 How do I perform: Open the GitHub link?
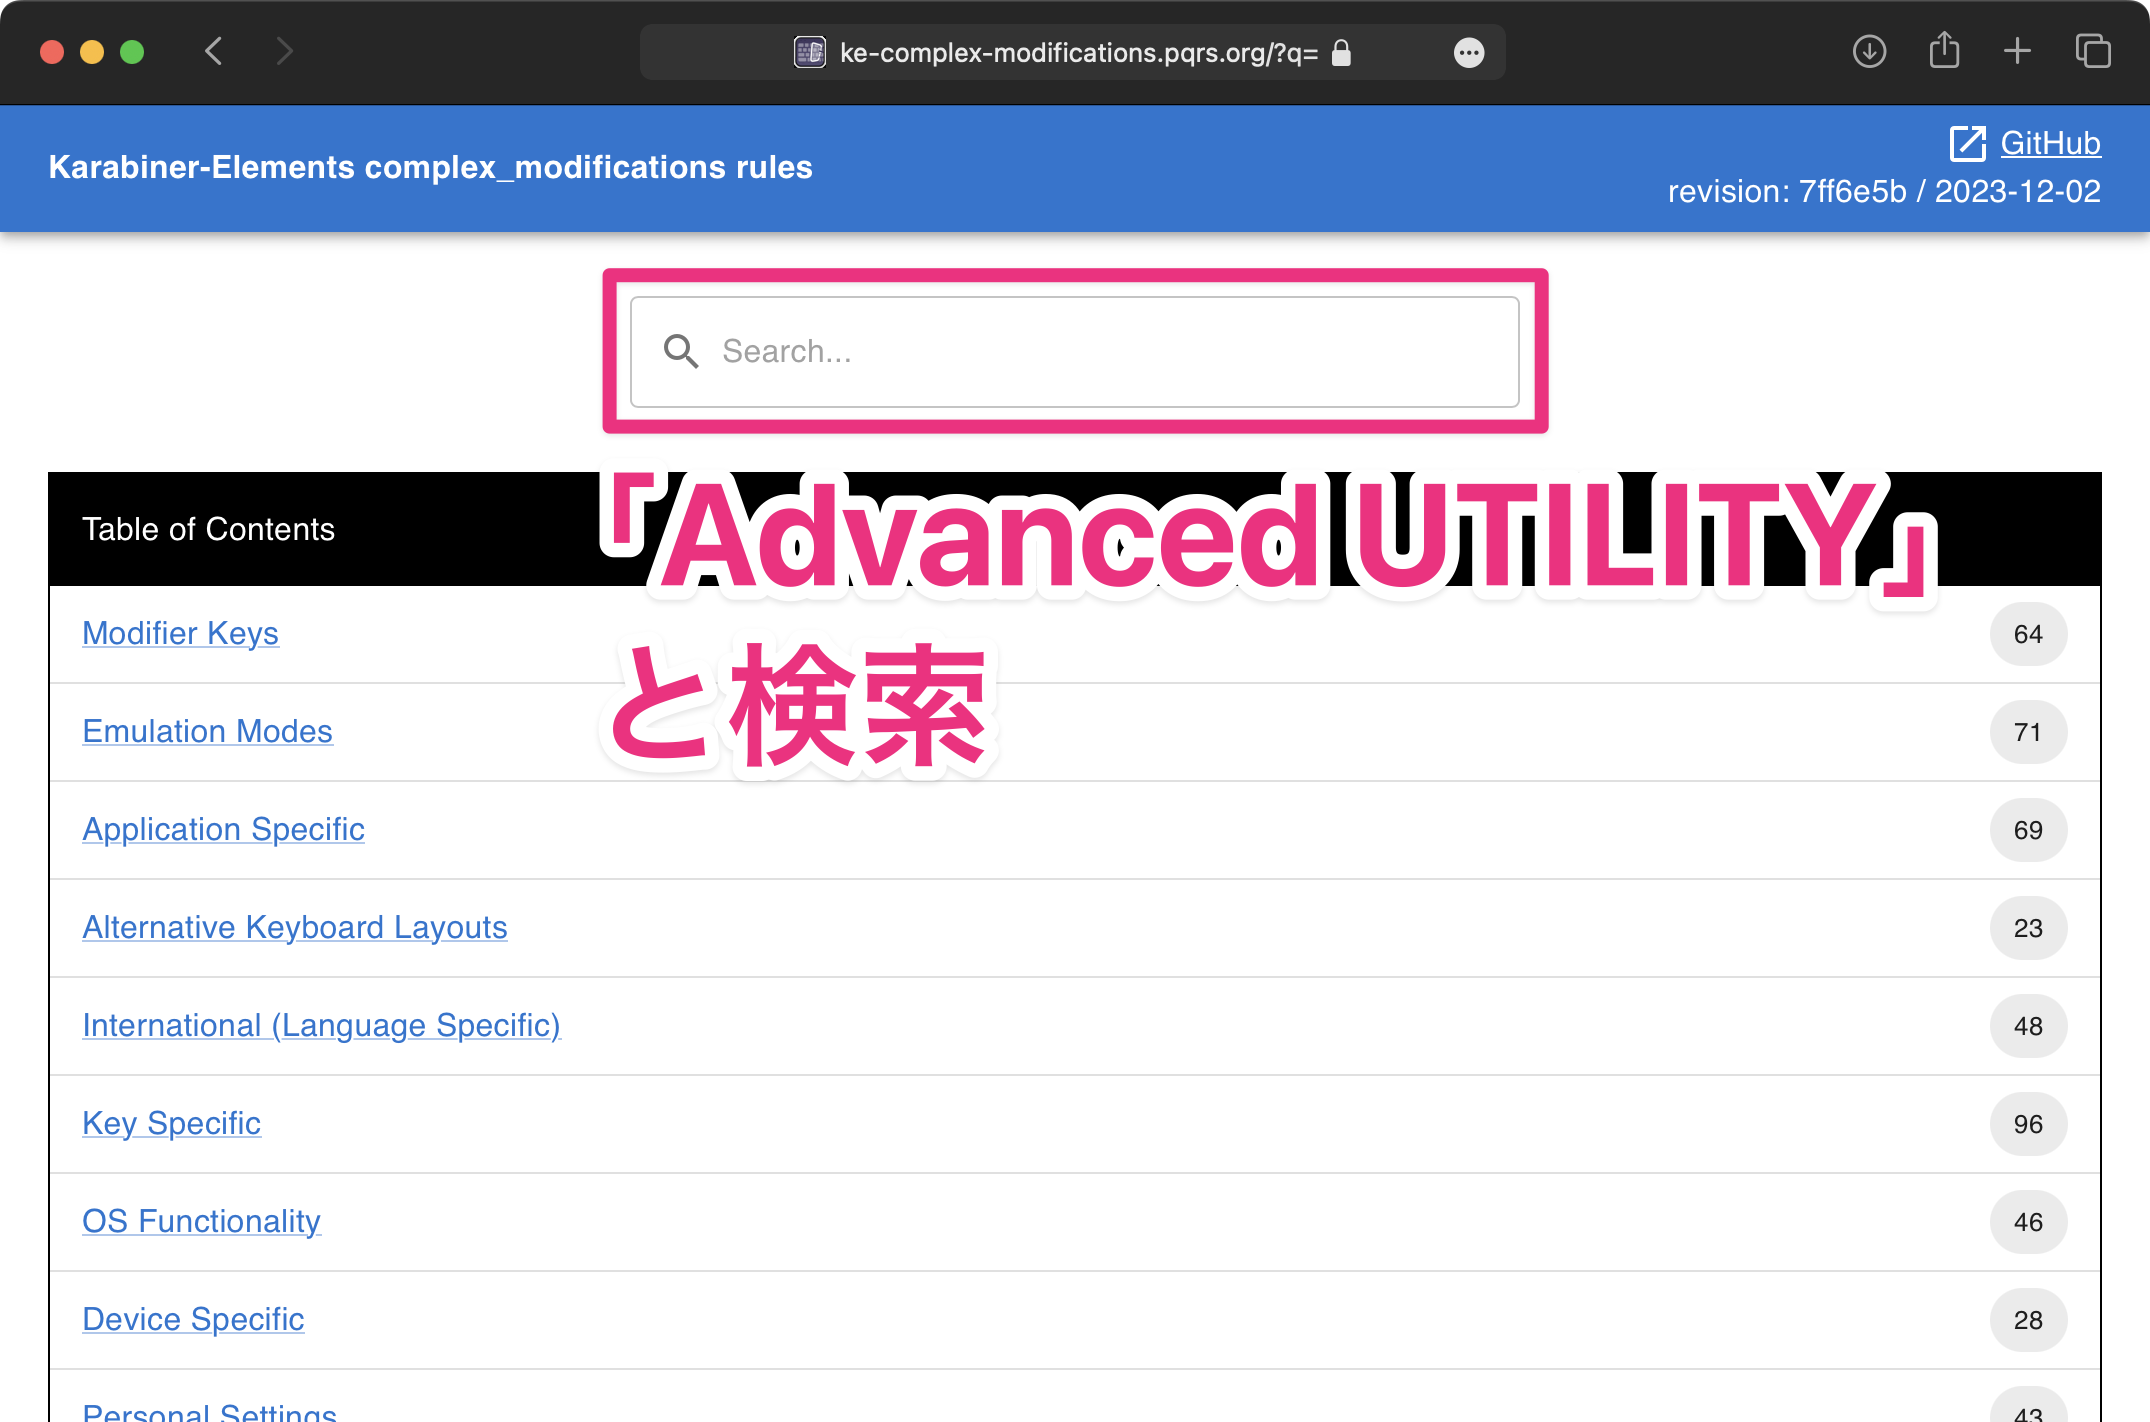pos(2050,143)
